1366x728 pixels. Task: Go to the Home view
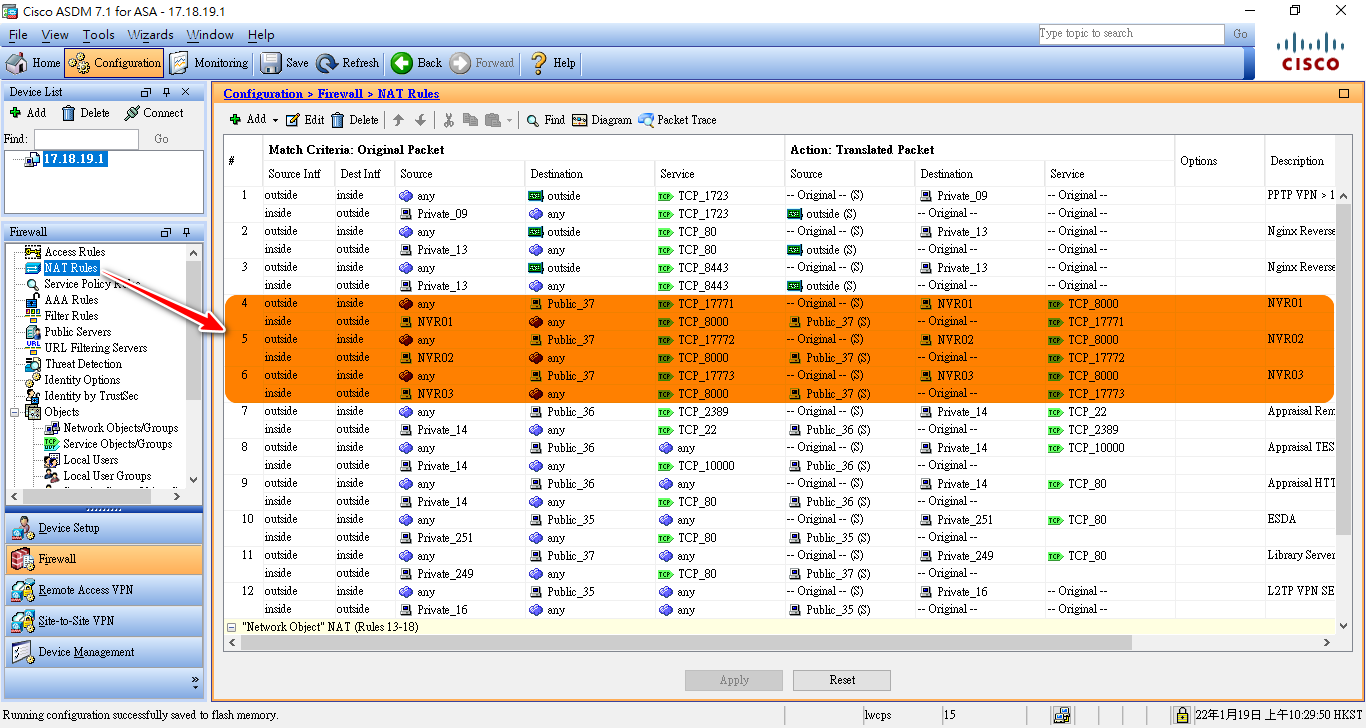pyautogui.click(x=34, y=63)
